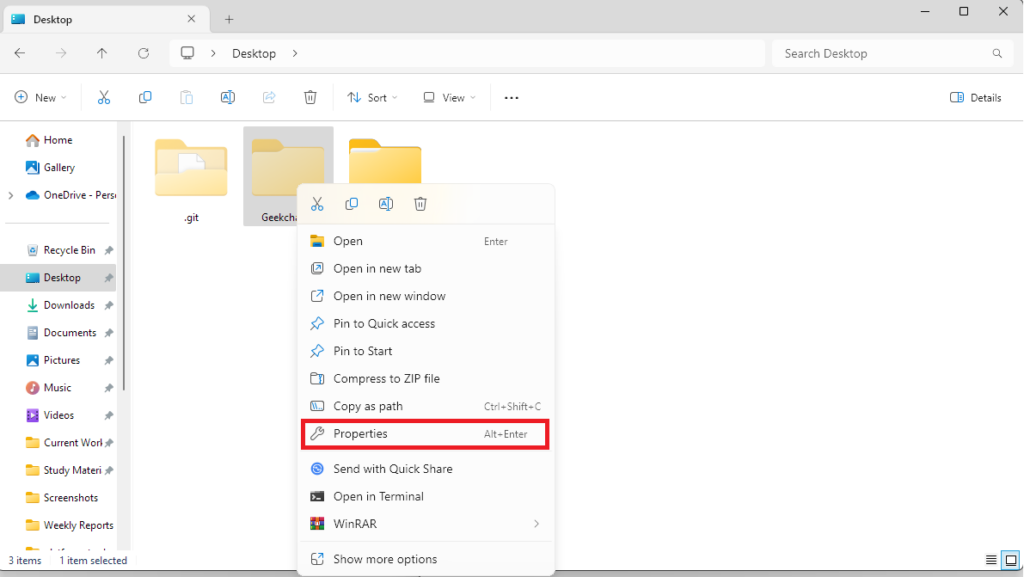1024x577 pixels.
Task: Toggle the Details pane button
Action: [975, 98]
